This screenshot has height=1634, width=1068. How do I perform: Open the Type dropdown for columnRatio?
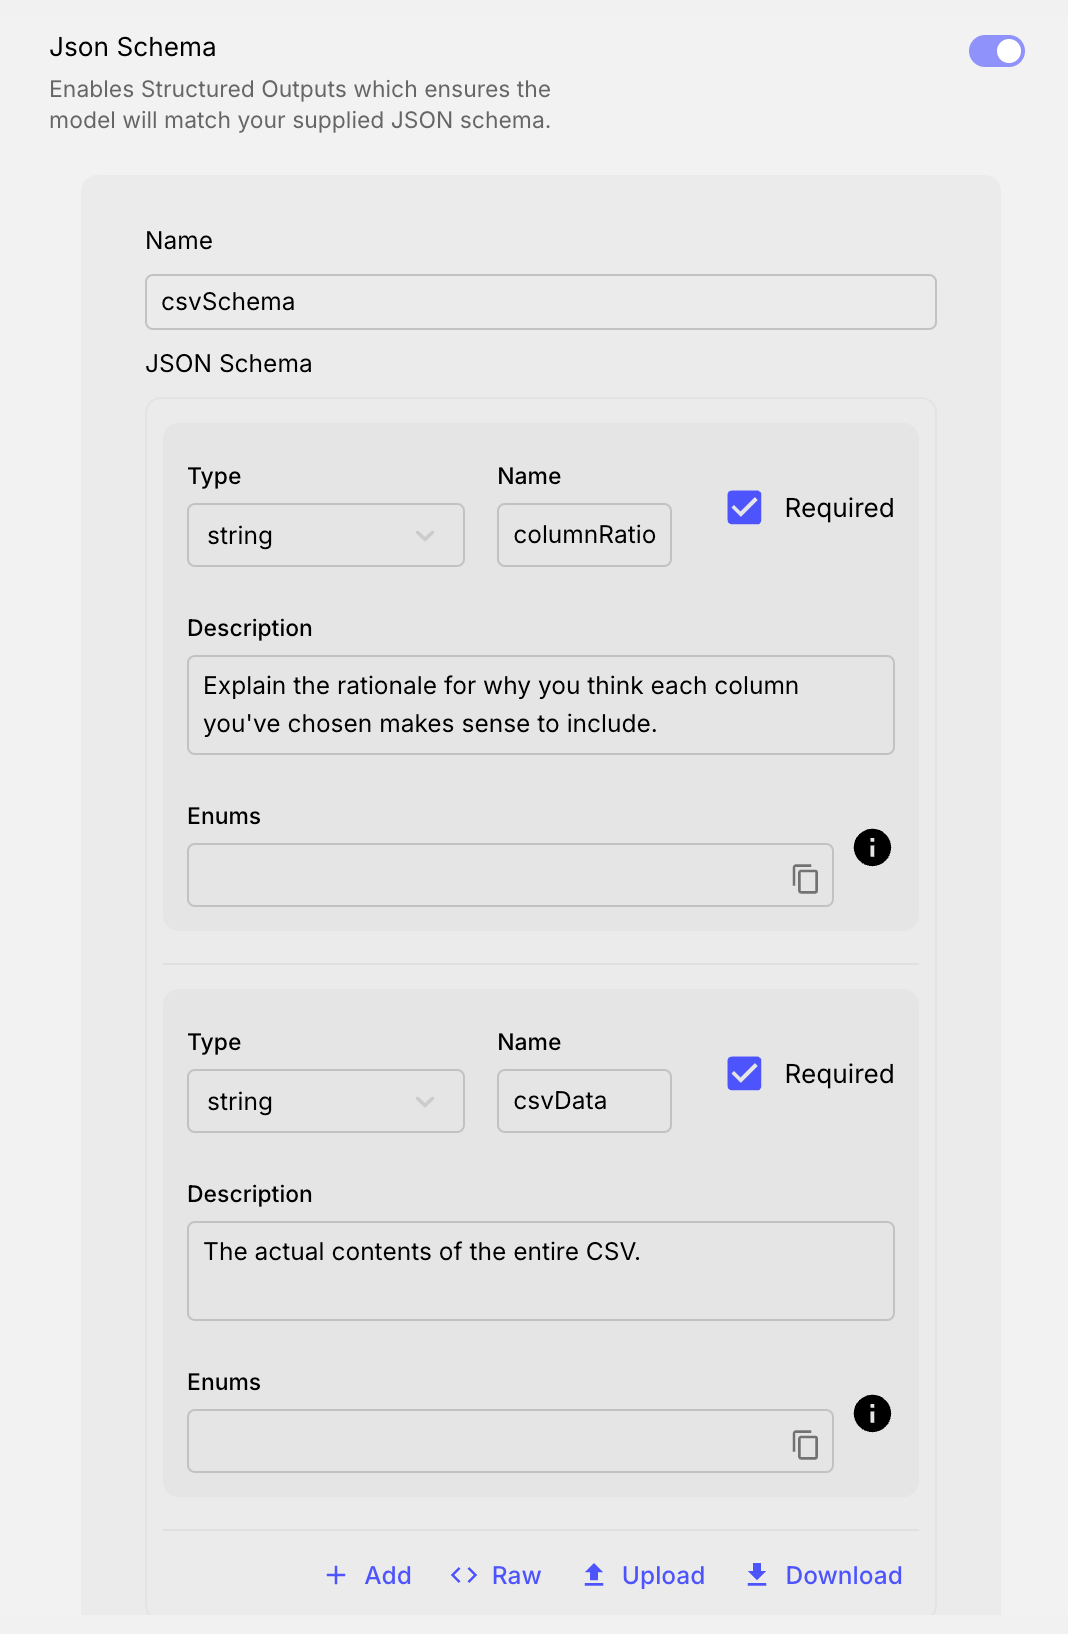325,535
